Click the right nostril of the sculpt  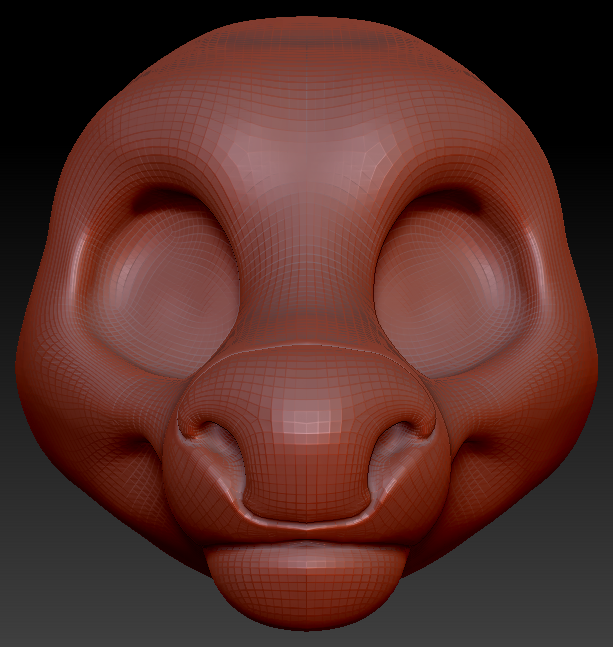tap(390, 452)
